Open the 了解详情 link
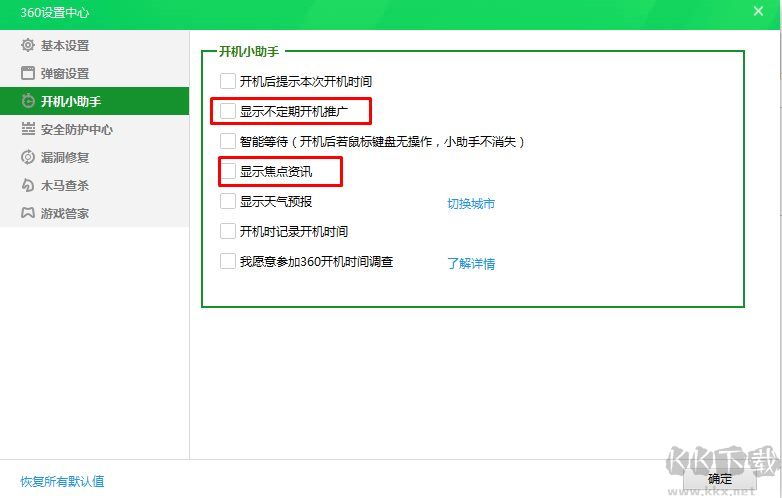 pos(471,263)
